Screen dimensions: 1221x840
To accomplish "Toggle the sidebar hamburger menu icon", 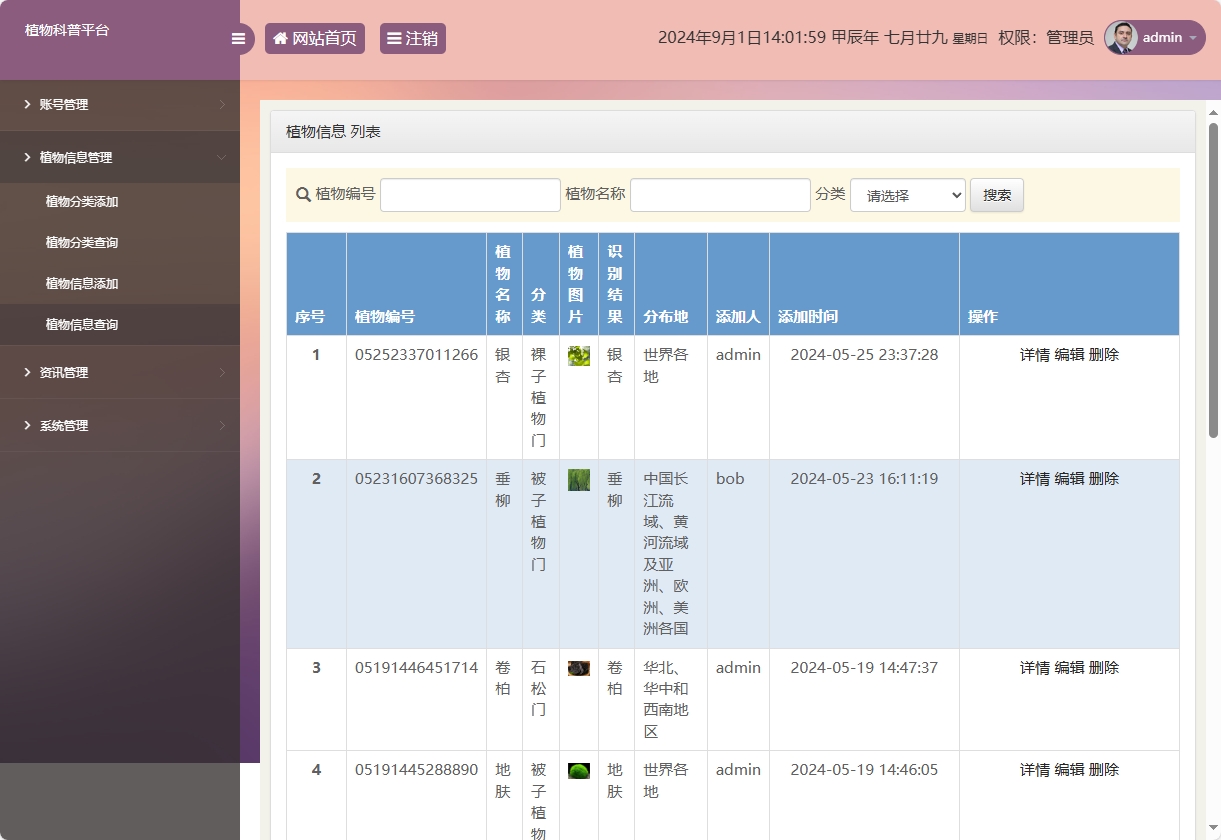I will click(x=238, y=39).
